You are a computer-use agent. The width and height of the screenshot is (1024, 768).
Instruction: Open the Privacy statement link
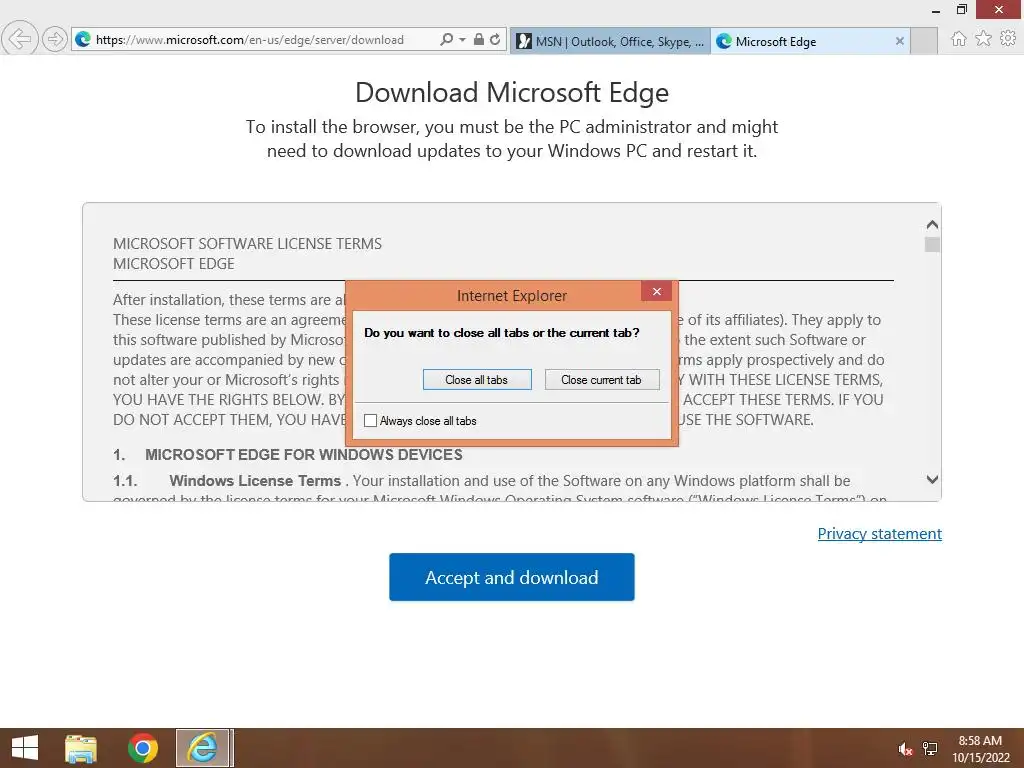tap(880, 534)
